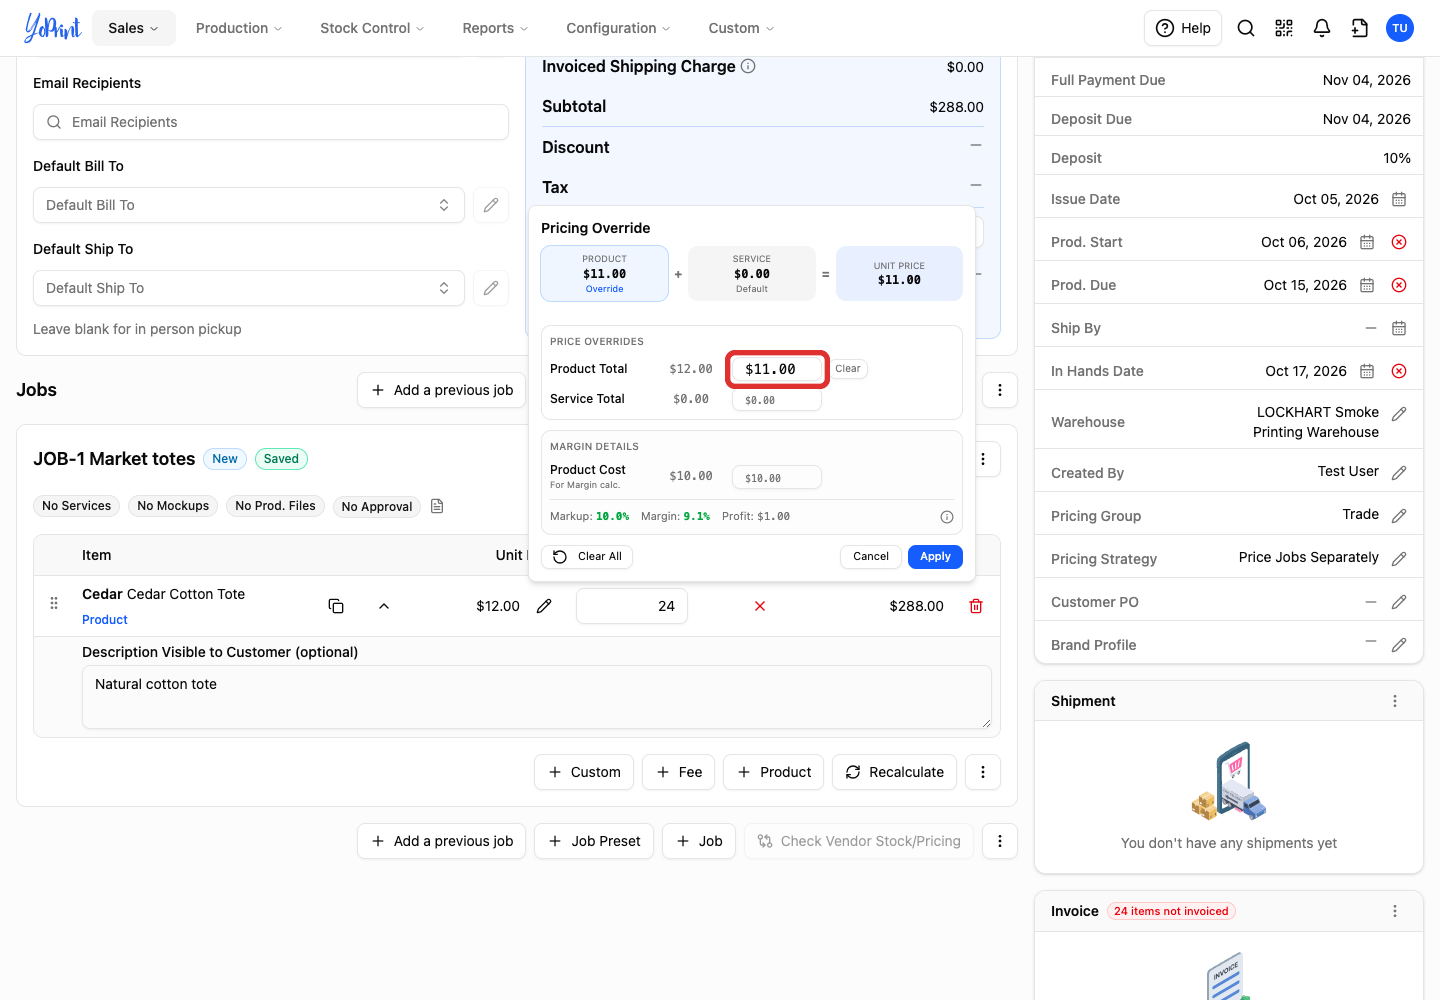Edit Default Ship To pencil icon
Viewport: 1440px width, 1000px height.
click(x=491, y=288)
